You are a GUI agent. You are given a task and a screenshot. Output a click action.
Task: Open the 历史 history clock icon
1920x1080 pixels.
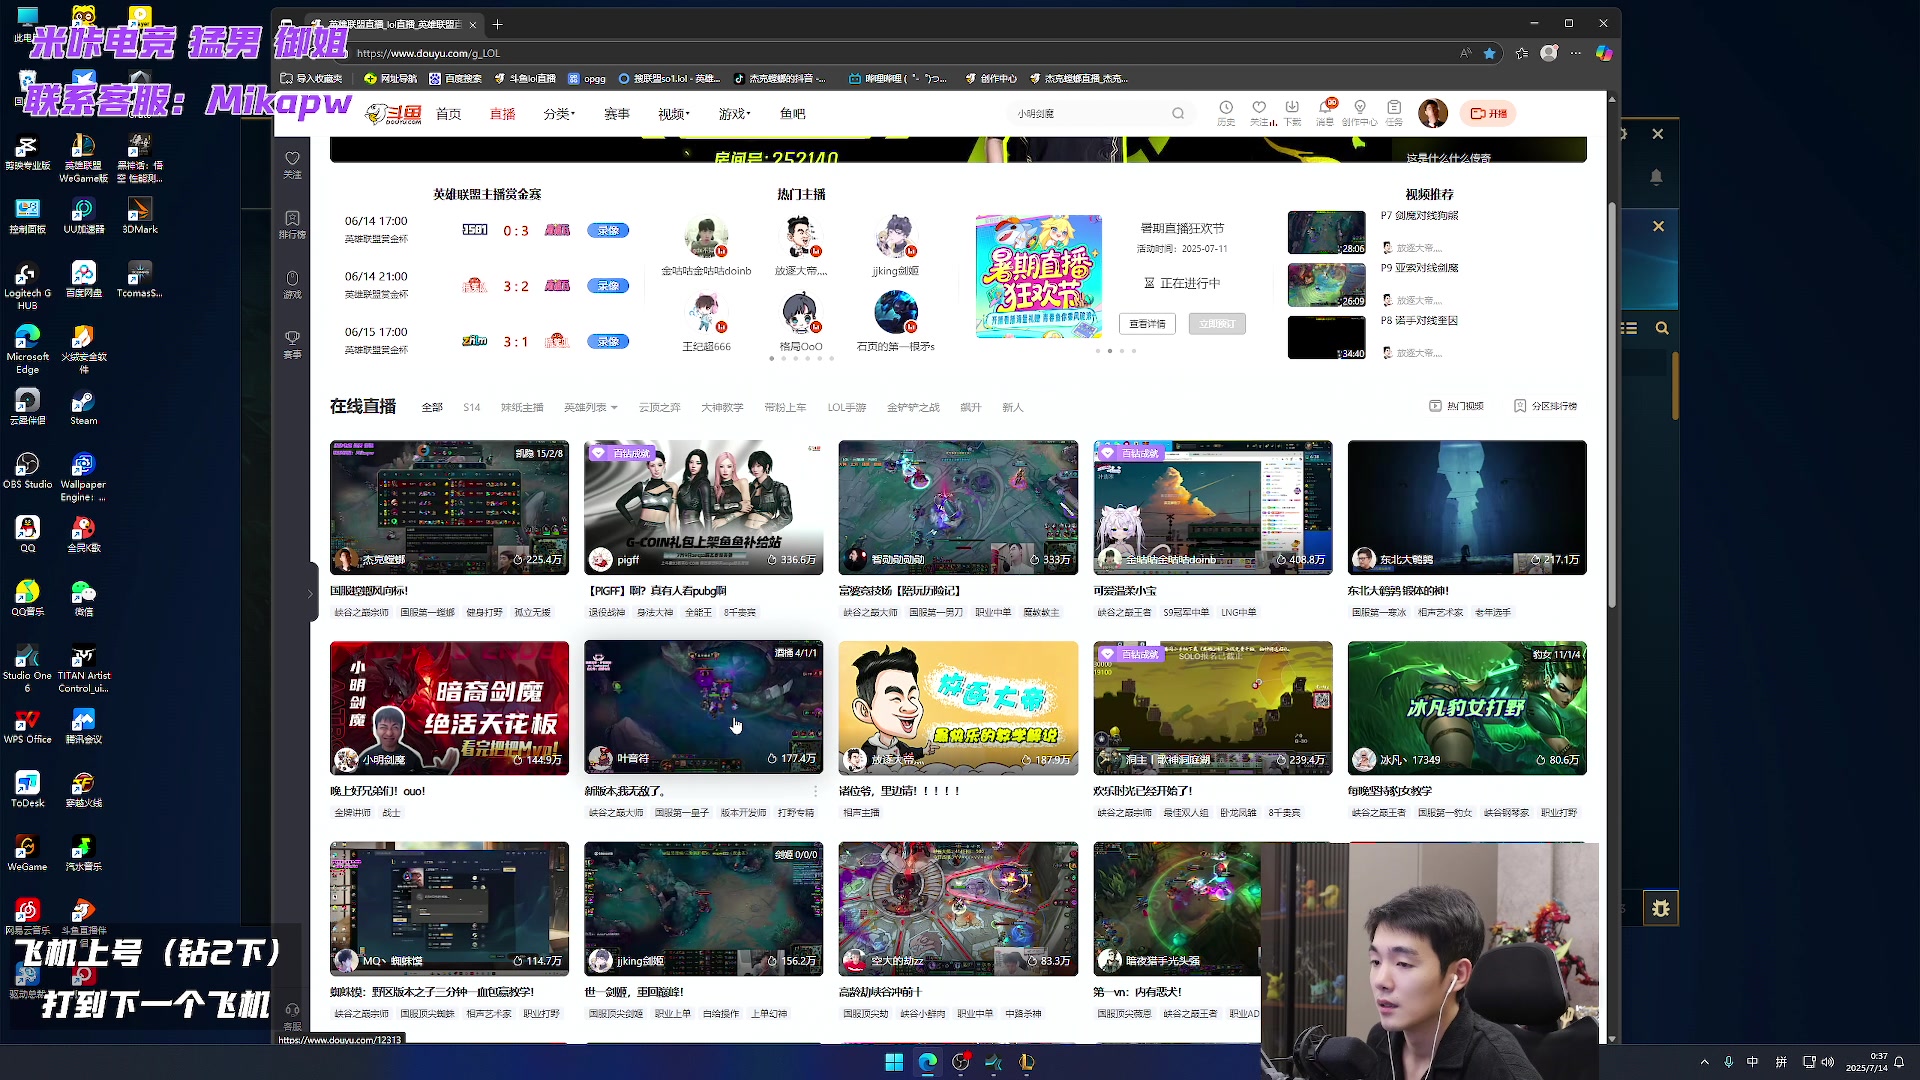point(1226,112)
